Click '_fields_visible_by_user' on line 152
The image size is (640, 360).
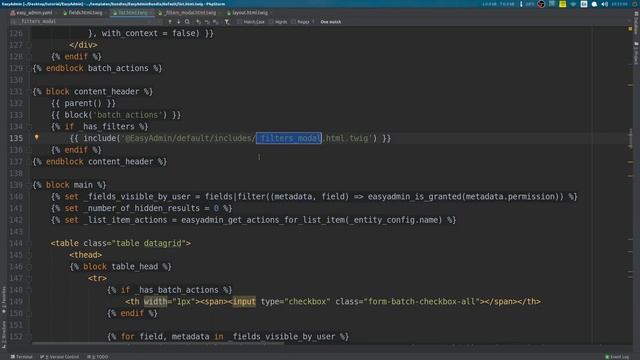(281, 337)
